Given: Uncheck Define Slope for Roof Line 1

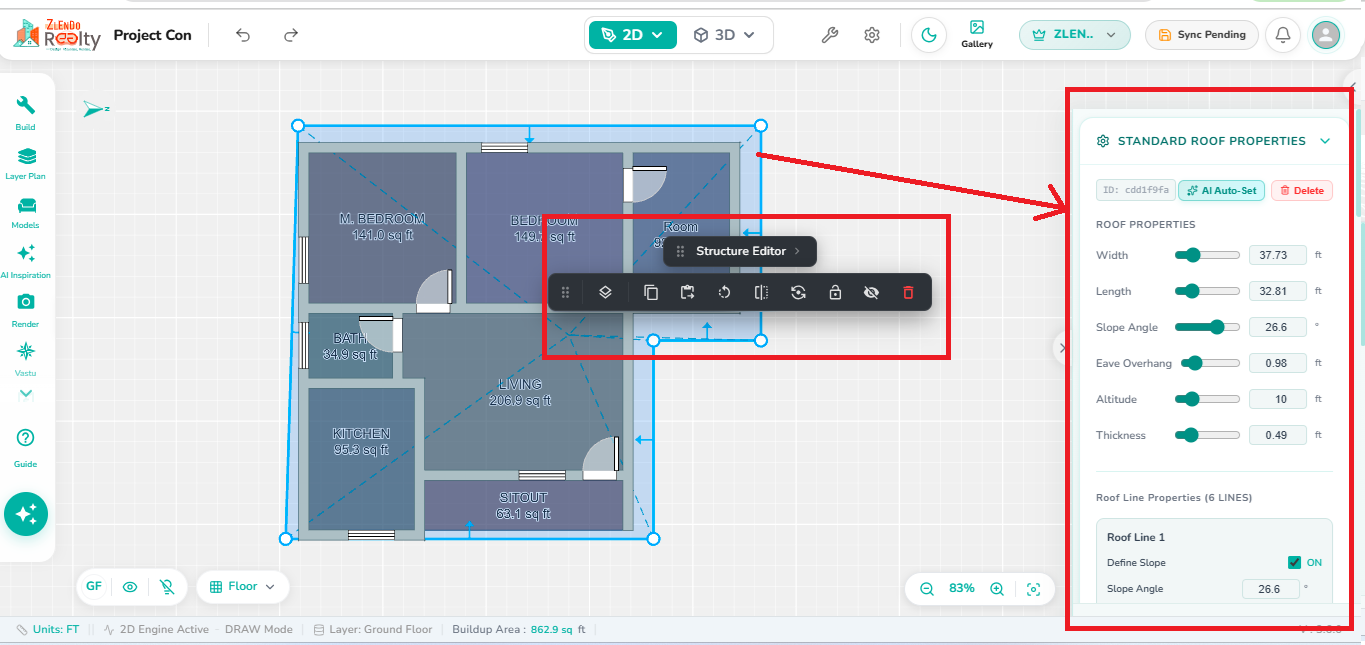Looking at the screenshot, I should pos(1294,563).
